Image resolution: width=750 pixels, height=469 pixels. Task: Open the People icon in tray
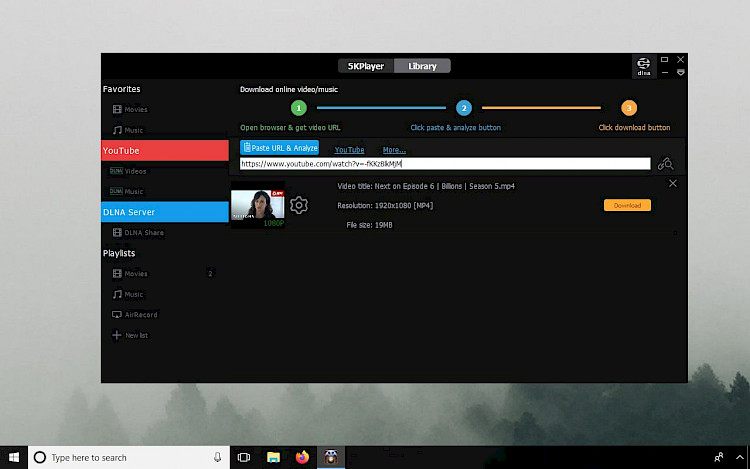[x=718, y=458]
